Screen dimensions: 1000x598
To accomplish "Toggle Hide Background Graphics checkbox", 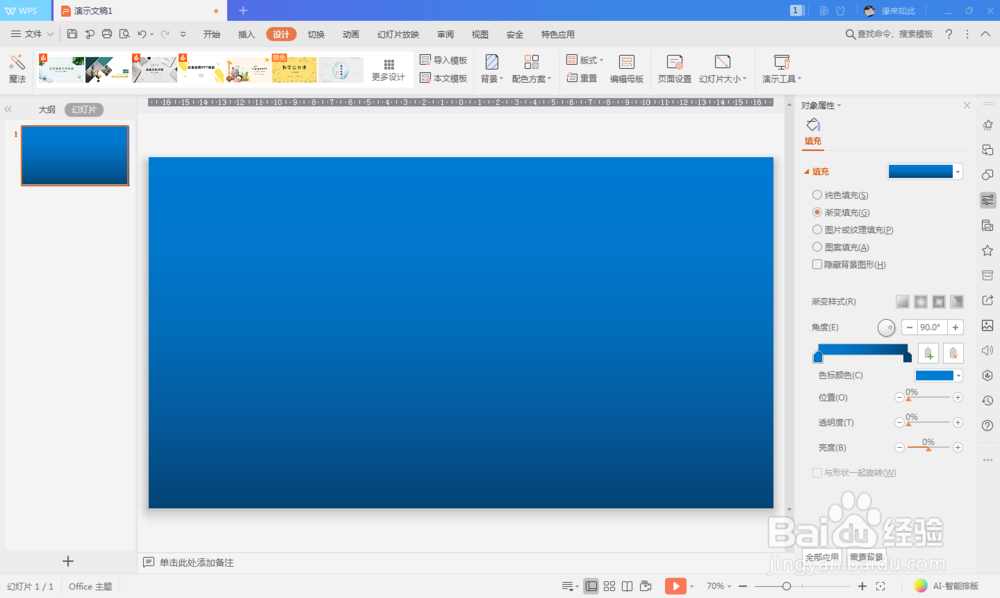I will point(816,264).
